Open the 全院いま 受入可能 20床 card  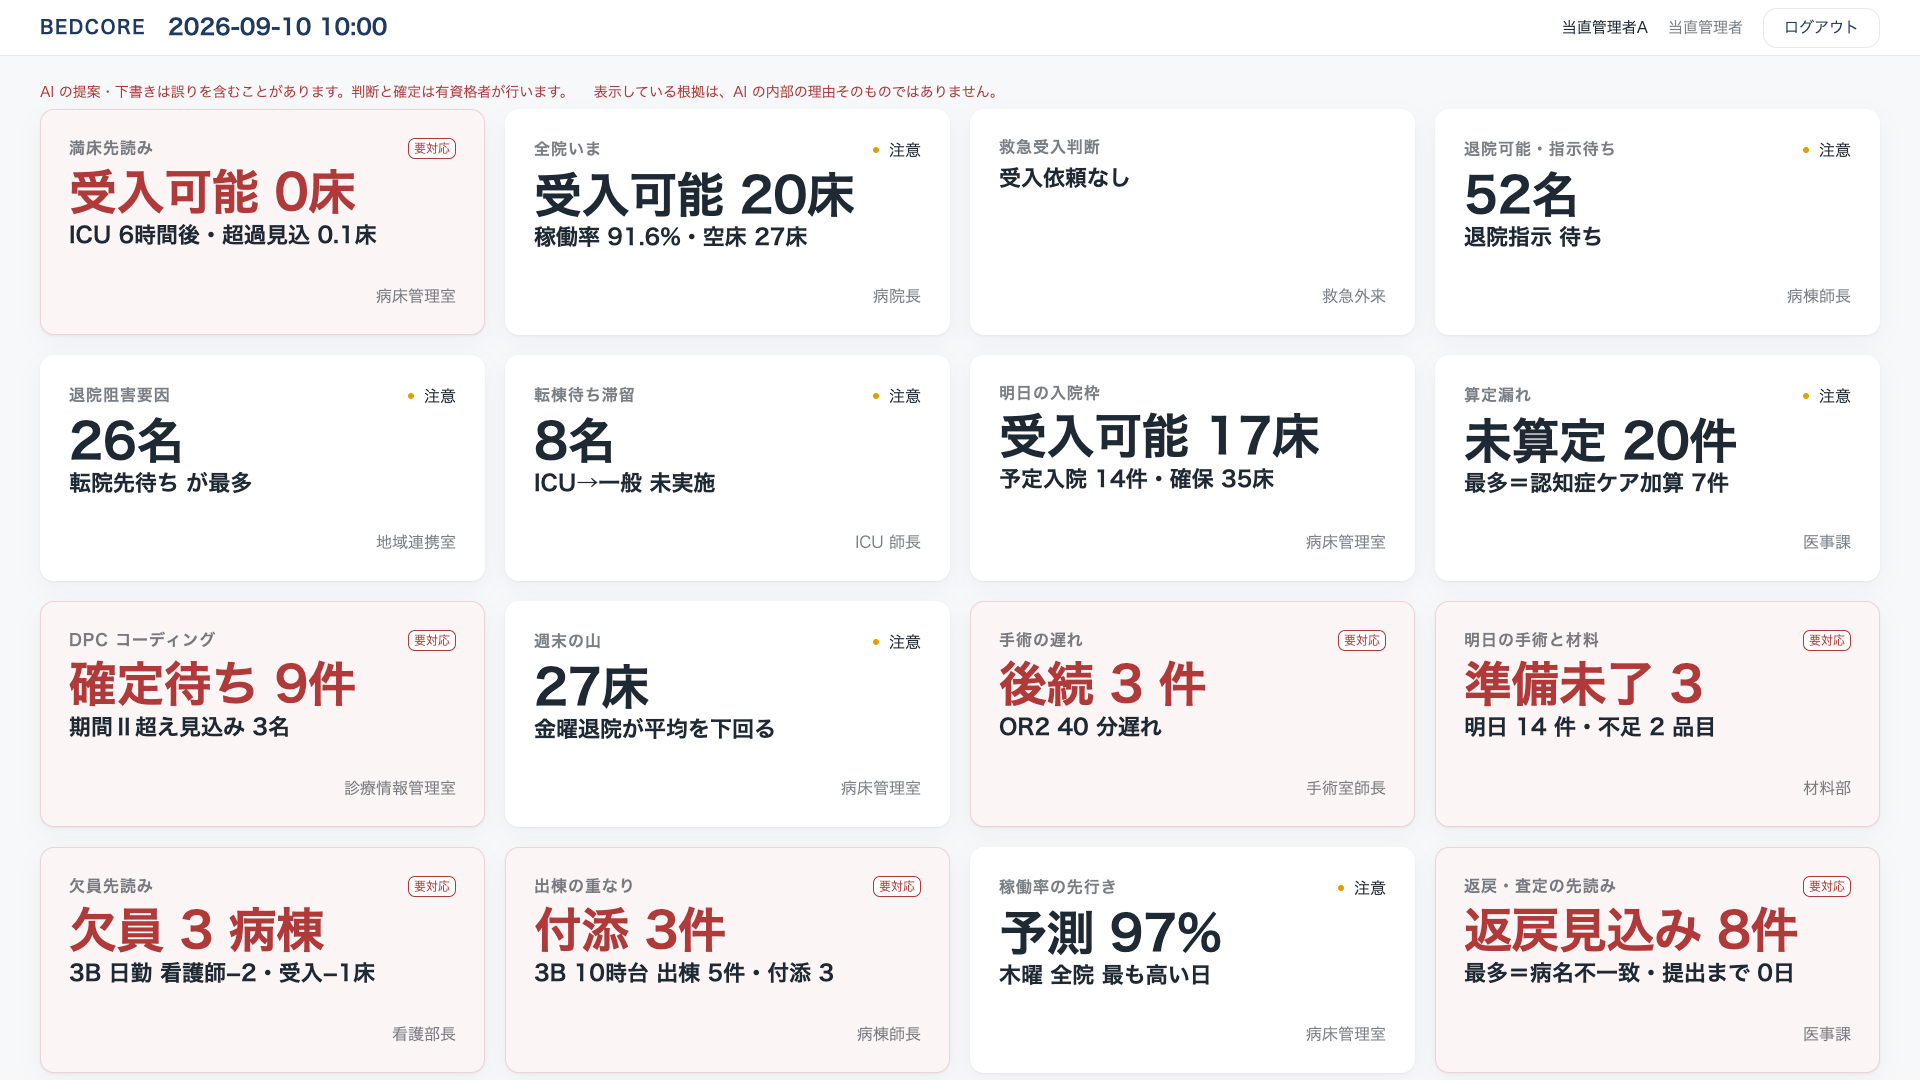pyautogui.click(x=727, y=222)
